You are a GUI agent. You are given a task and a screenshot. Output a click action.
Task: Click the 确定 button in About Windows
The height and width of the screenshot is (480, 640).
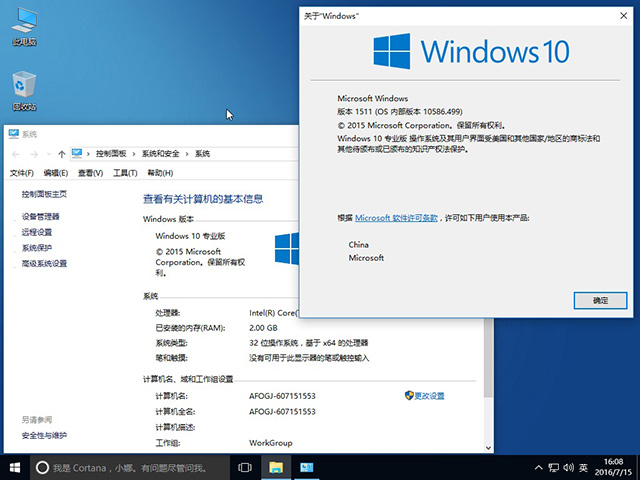600,300
